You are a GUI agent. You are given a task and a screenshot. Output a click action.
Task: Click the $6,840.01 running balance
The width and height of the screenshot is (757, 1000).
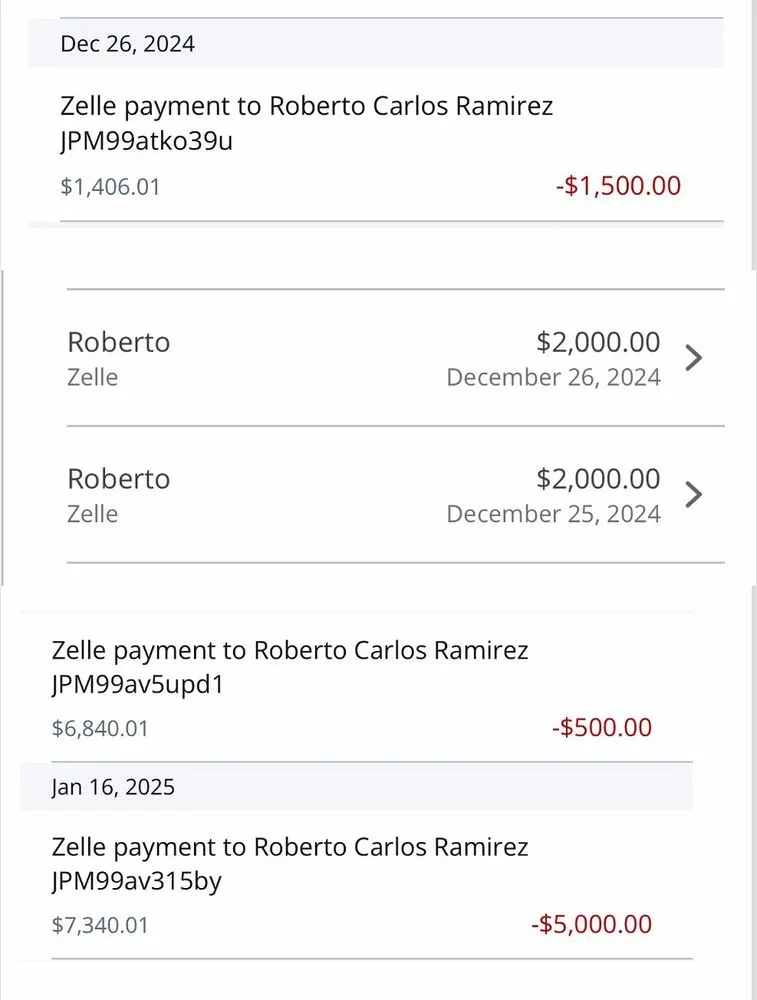pyautogui.click(x=100, y=729)
